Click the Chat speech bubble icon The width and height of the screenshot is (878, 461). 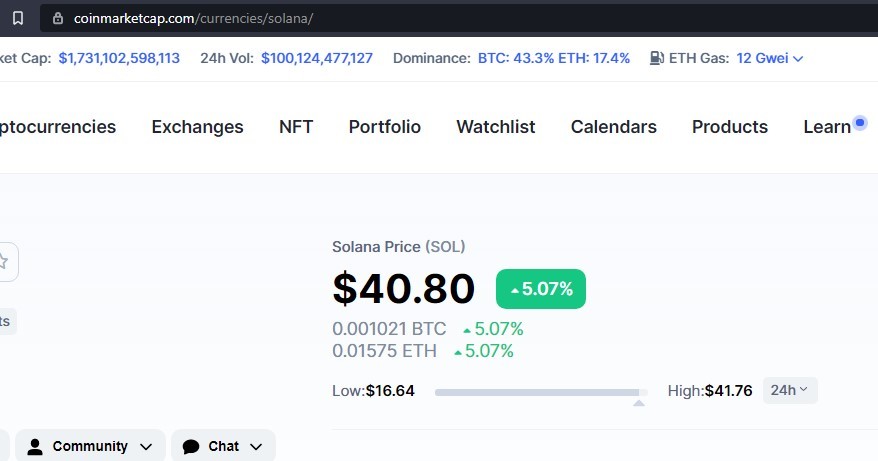click(x=191, y=446)
